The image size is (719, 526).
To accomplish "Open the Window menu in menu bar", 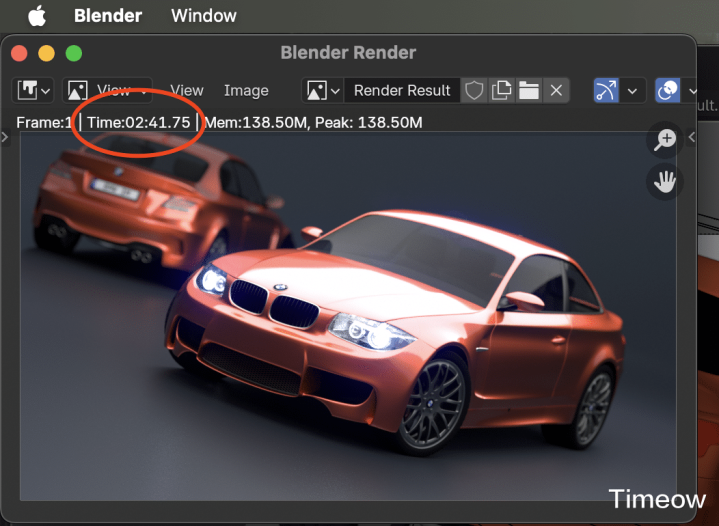I will pos(204,16).
